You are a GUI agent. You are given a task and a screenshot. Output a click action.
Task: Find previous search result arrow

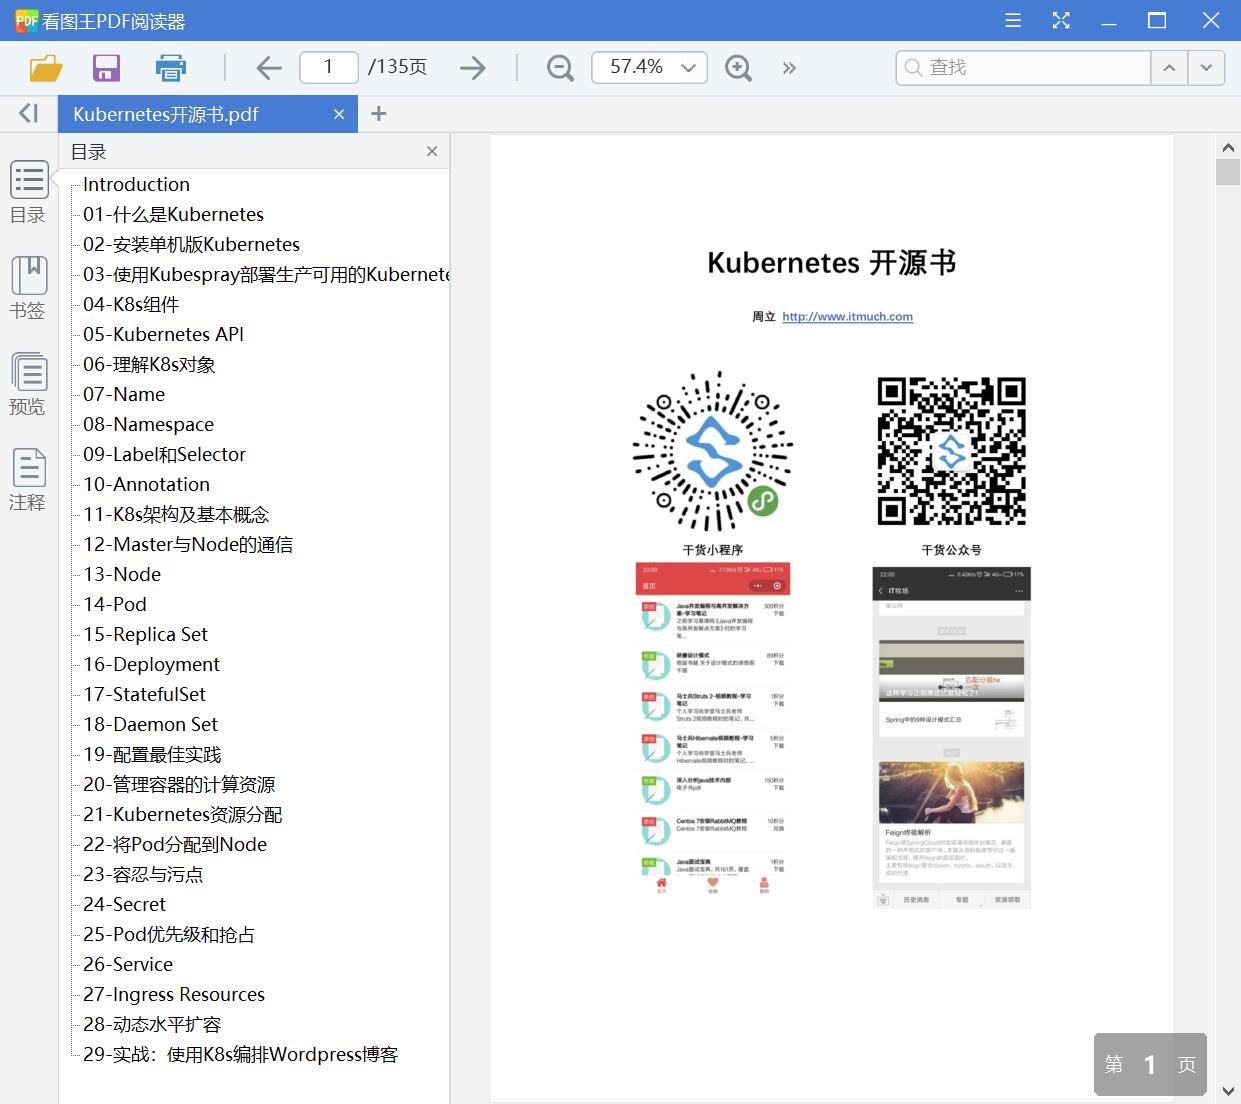pos(1168,68)
